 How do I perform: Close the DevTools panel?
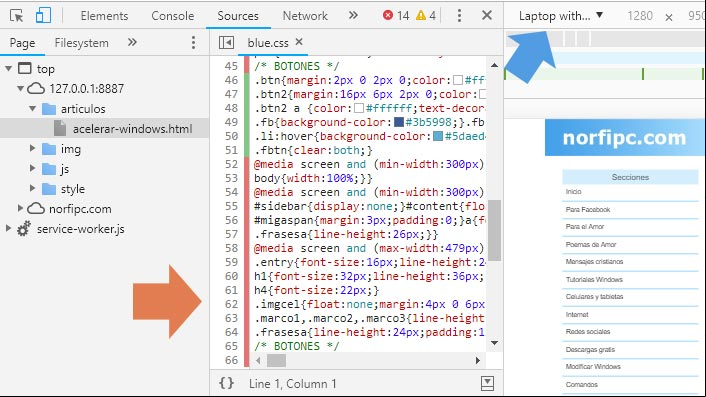tap(487, 15)
